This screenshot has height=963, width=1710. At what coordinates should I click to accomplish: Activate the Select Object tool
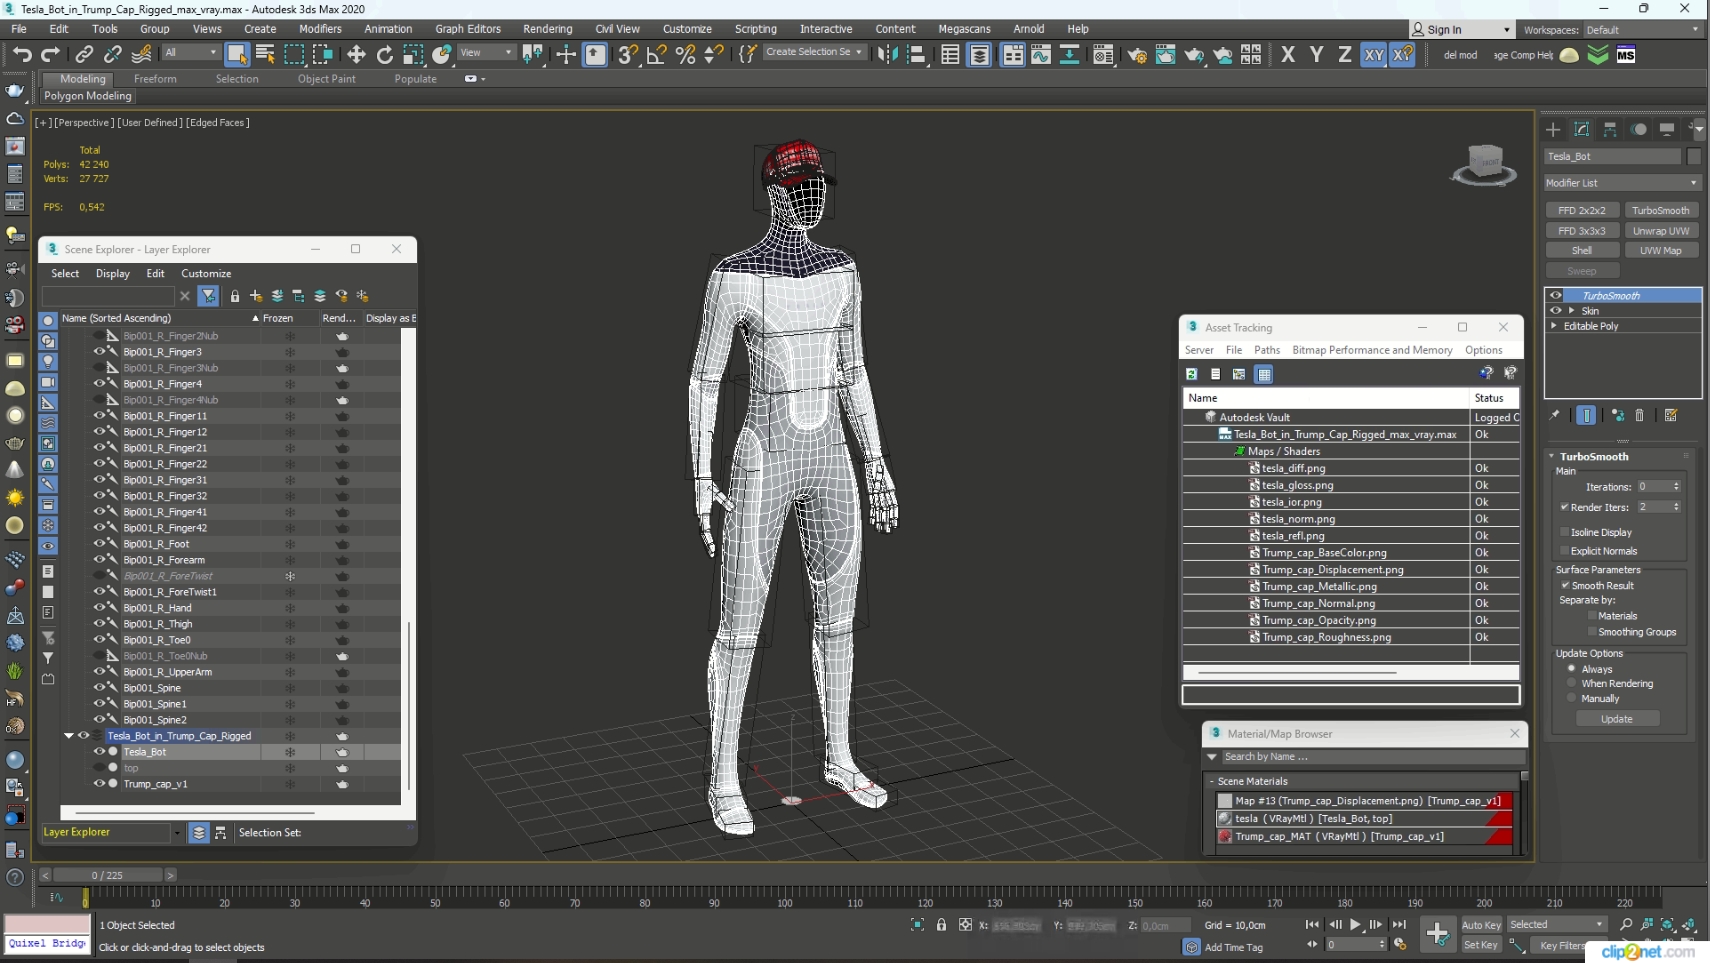(237, 54)
